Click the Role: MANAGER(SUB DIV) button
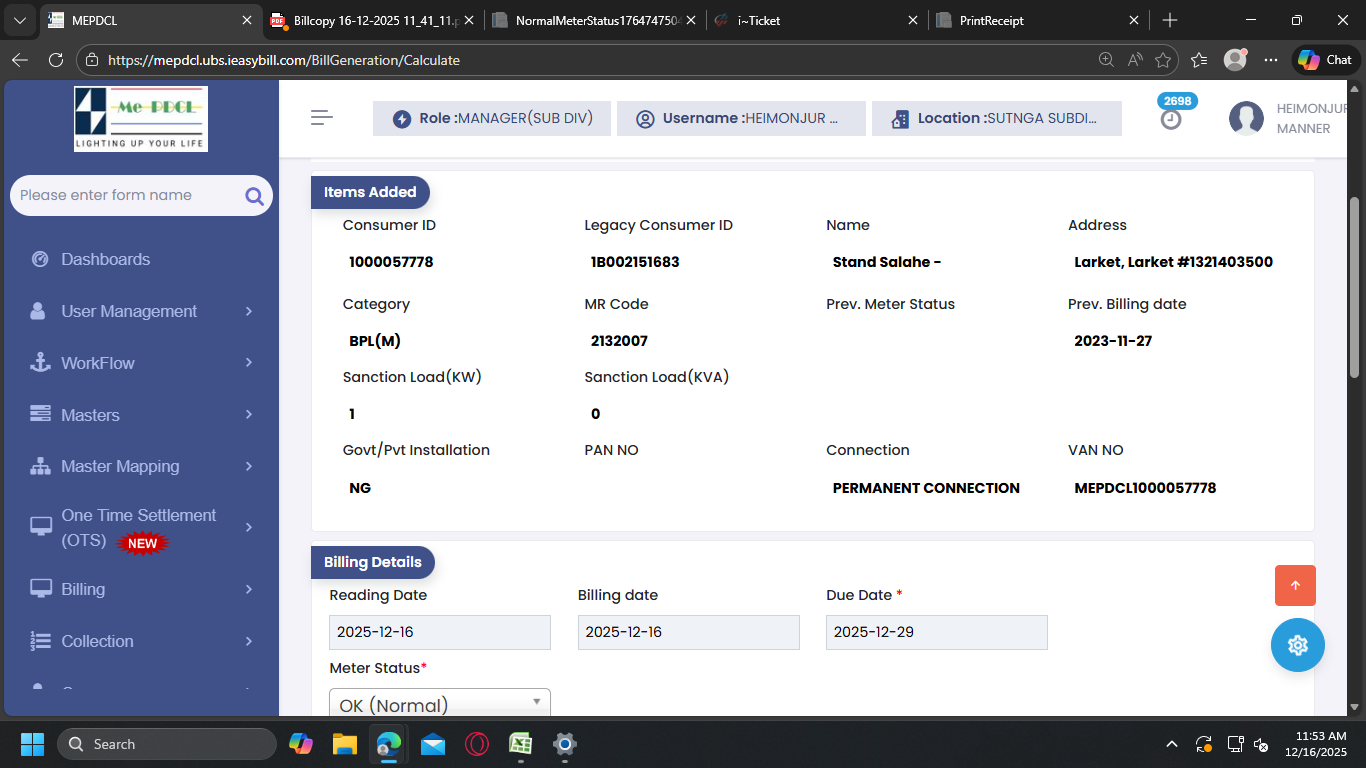Image resolution: width=1366 pixels, height=768 pixels. point(492,118)
